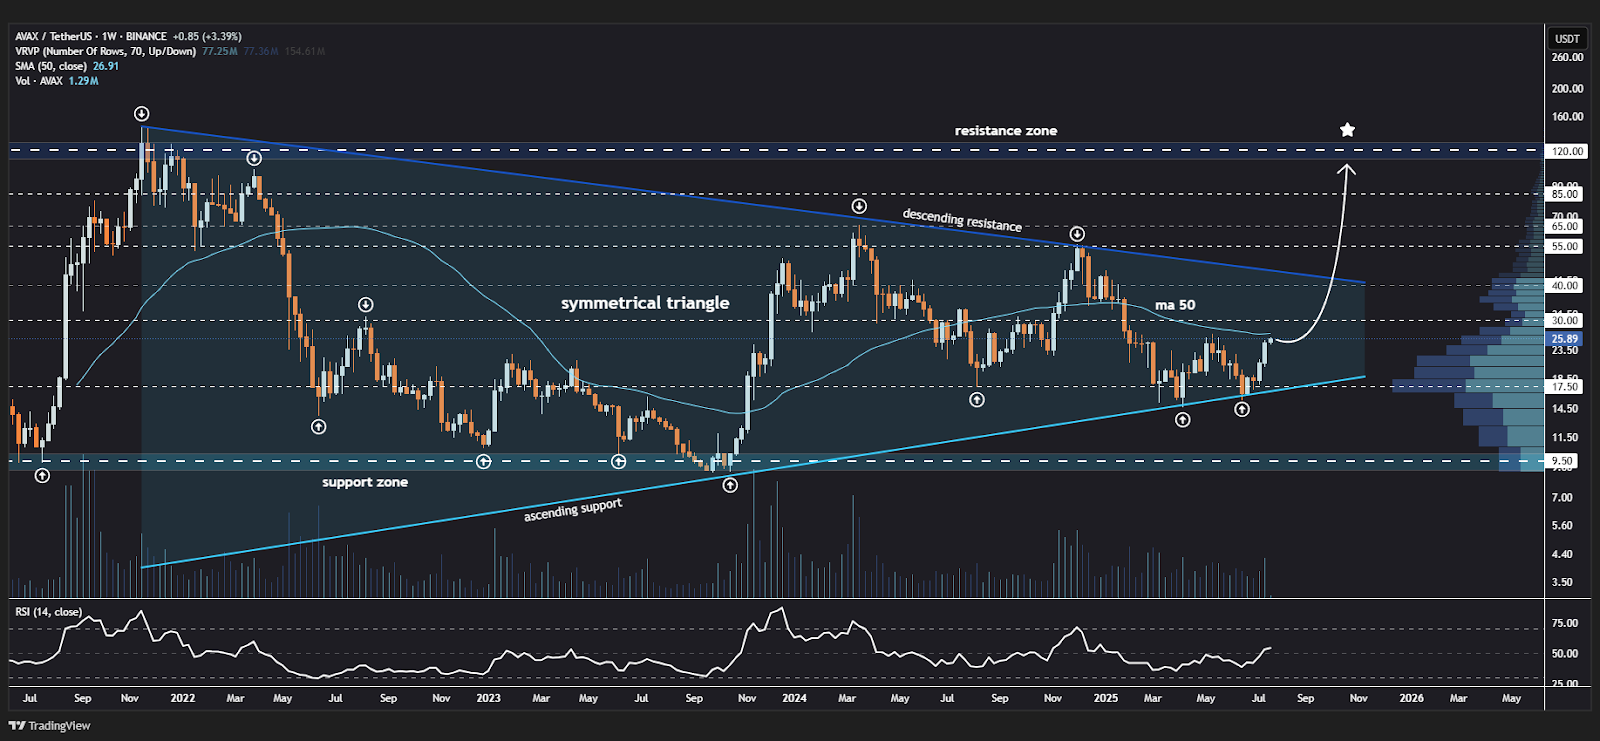Viewport: 1600px width, 741px height.
Task: Open the USDT currency selector
Action: (1567, 39)
